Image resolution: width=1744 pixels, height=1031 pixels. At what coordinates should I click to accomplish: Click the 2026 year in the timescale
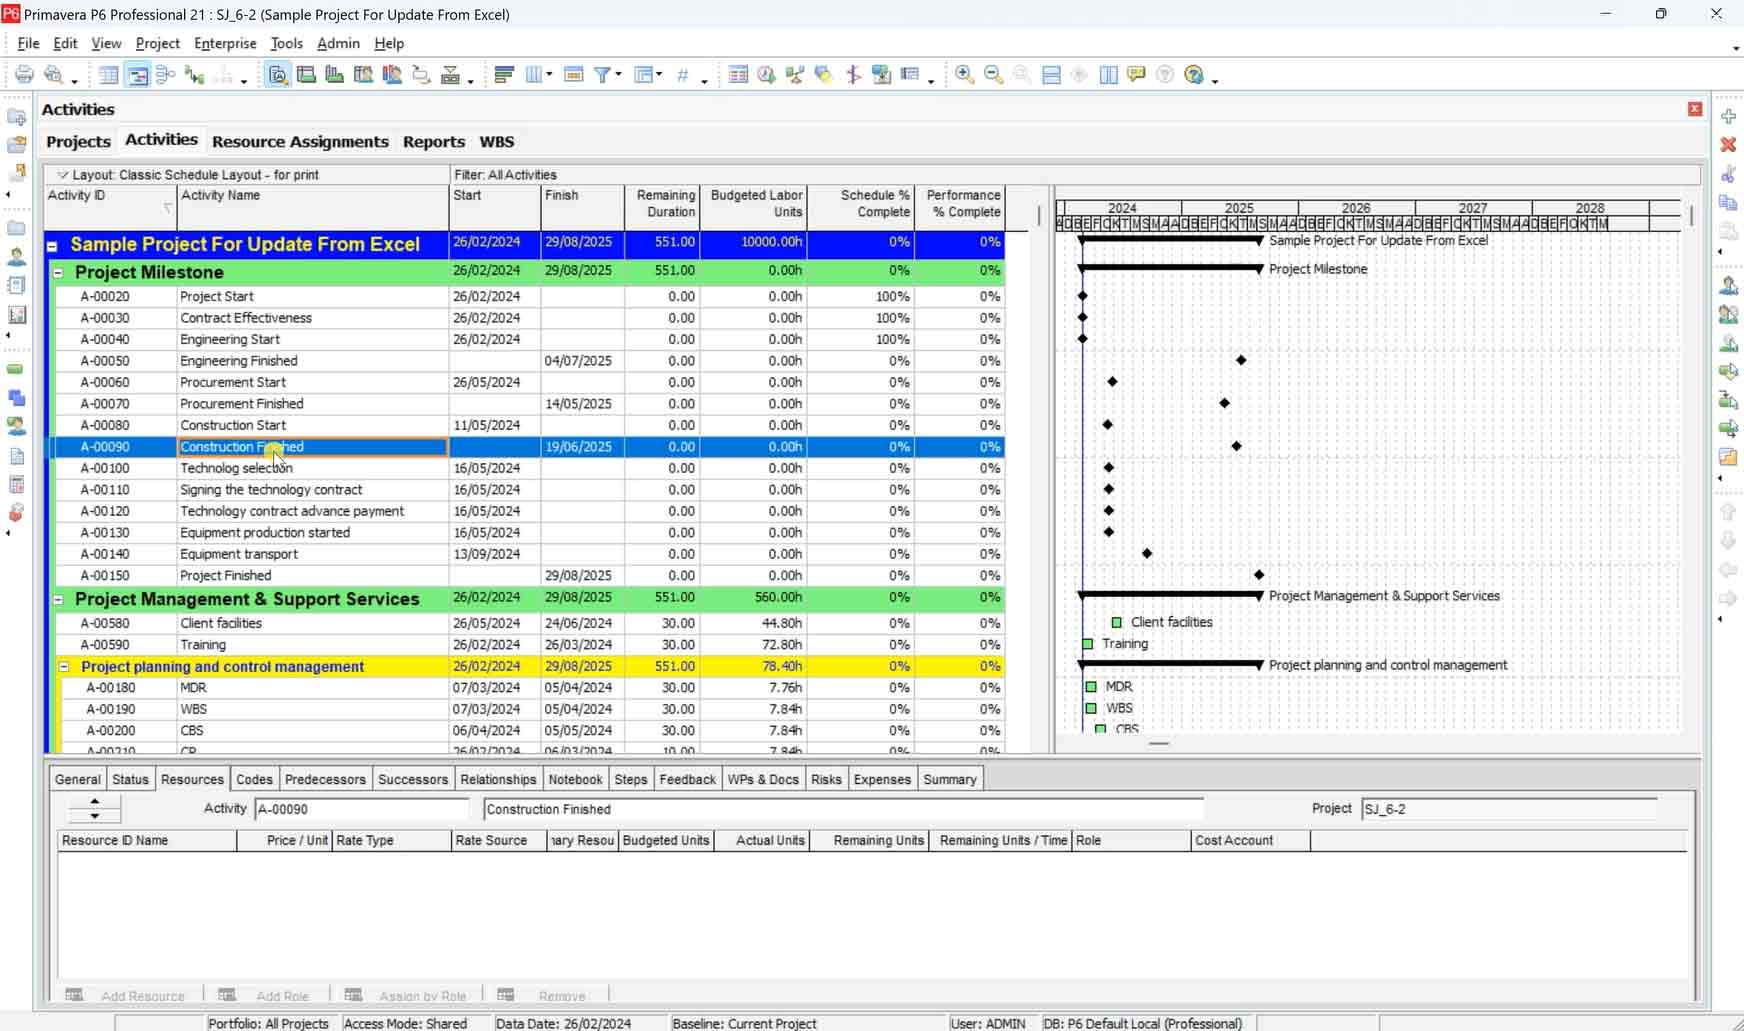(1356, 208)
